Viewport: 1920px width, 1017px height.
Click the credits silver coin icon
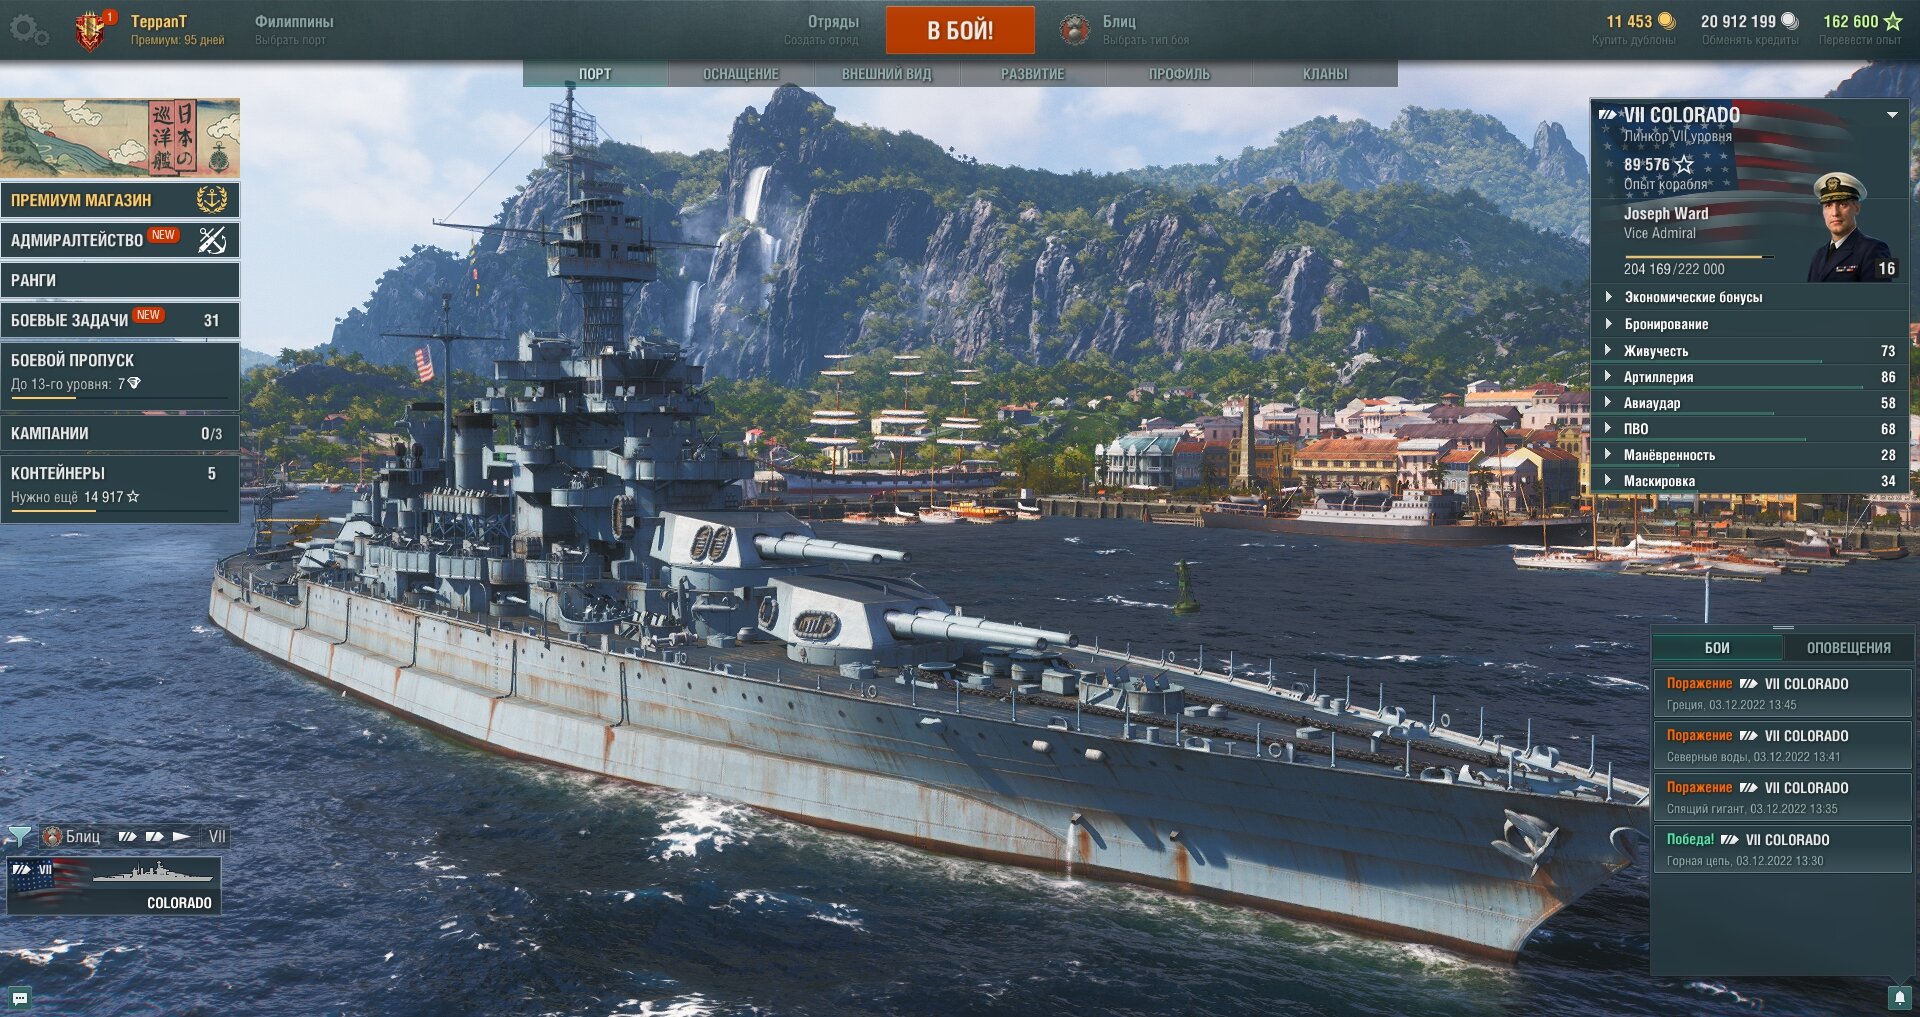[1790, 21]
